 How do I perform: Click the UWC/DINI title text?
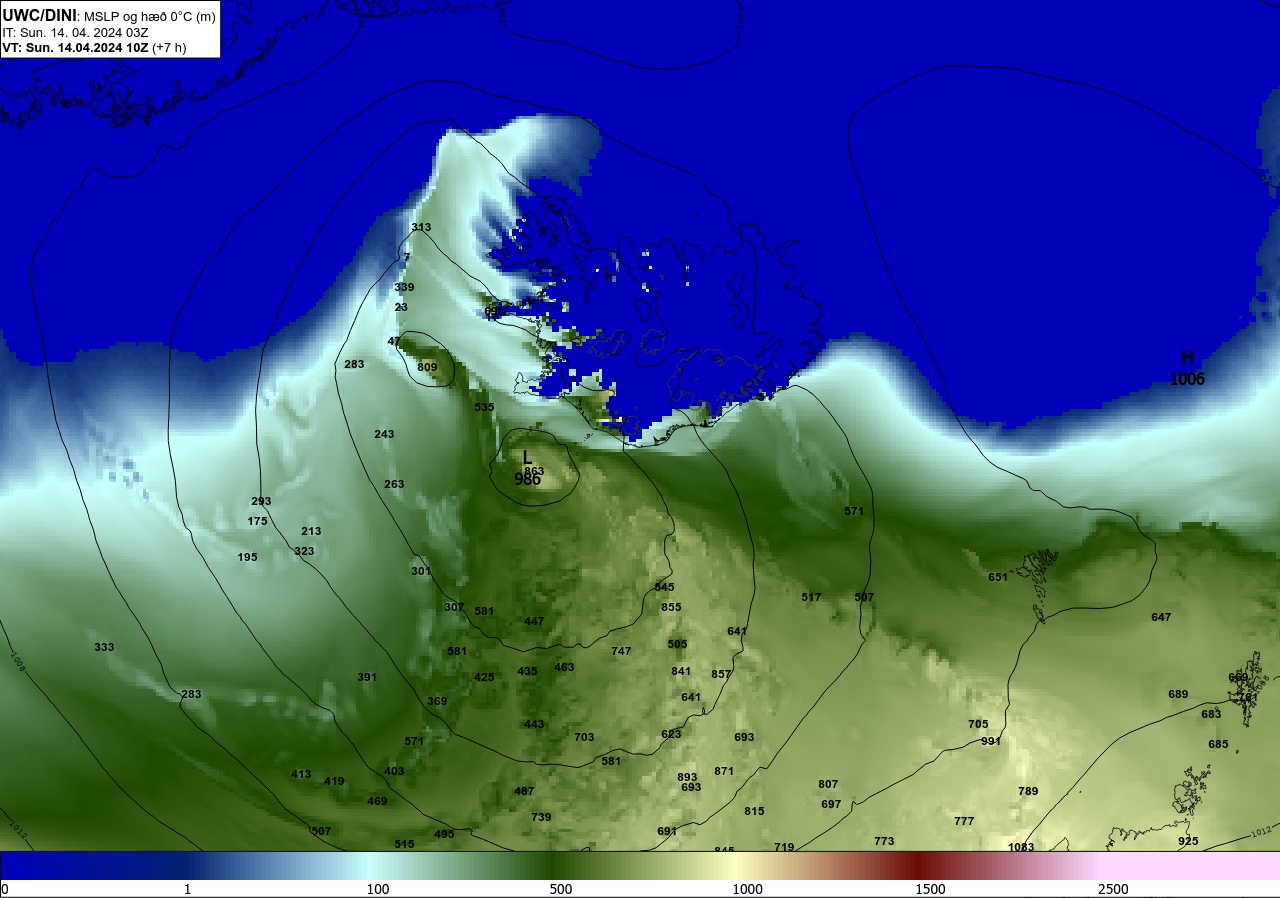click(40, 15)
